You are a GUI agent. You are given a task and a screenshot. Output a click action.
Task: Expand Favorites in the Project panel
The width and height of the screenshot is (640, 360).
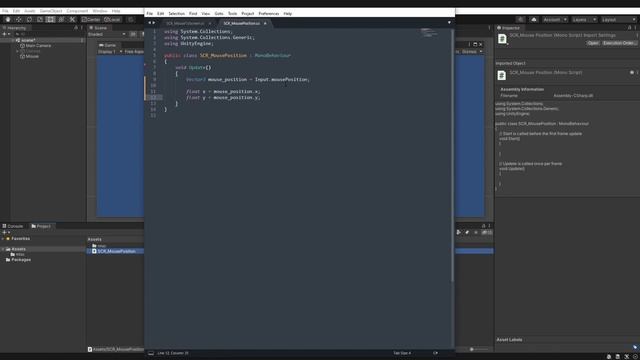(x=3, y=239)
